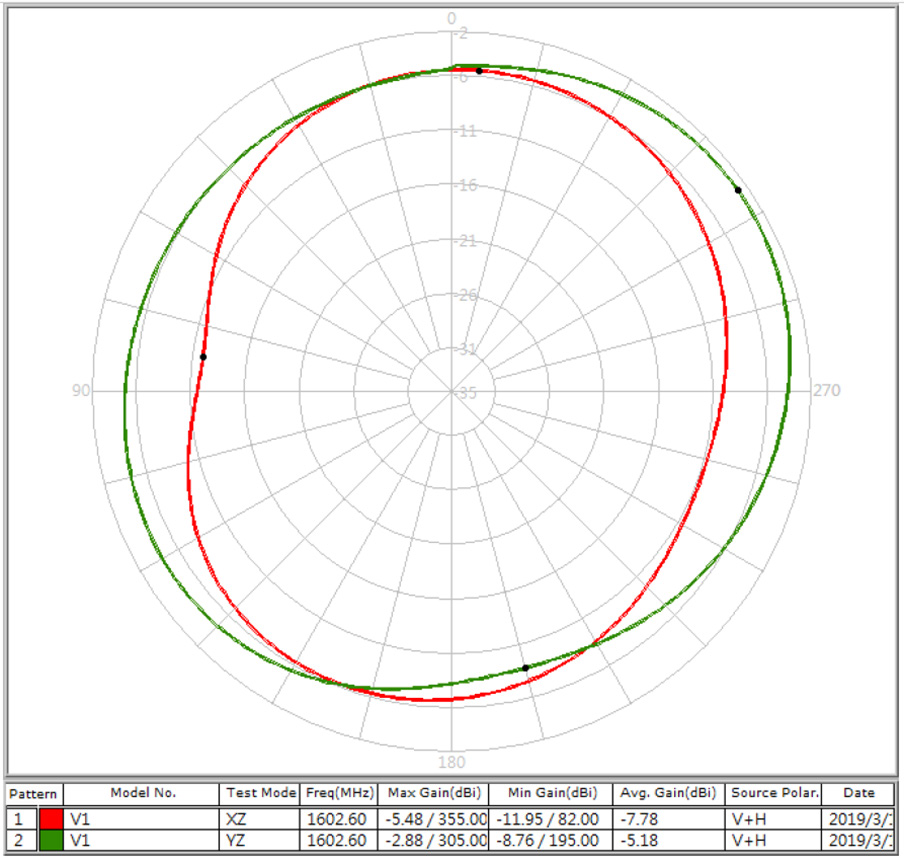Screen dimensions: 904x864
Task: Click the Model No. column header
Action: 142,793
